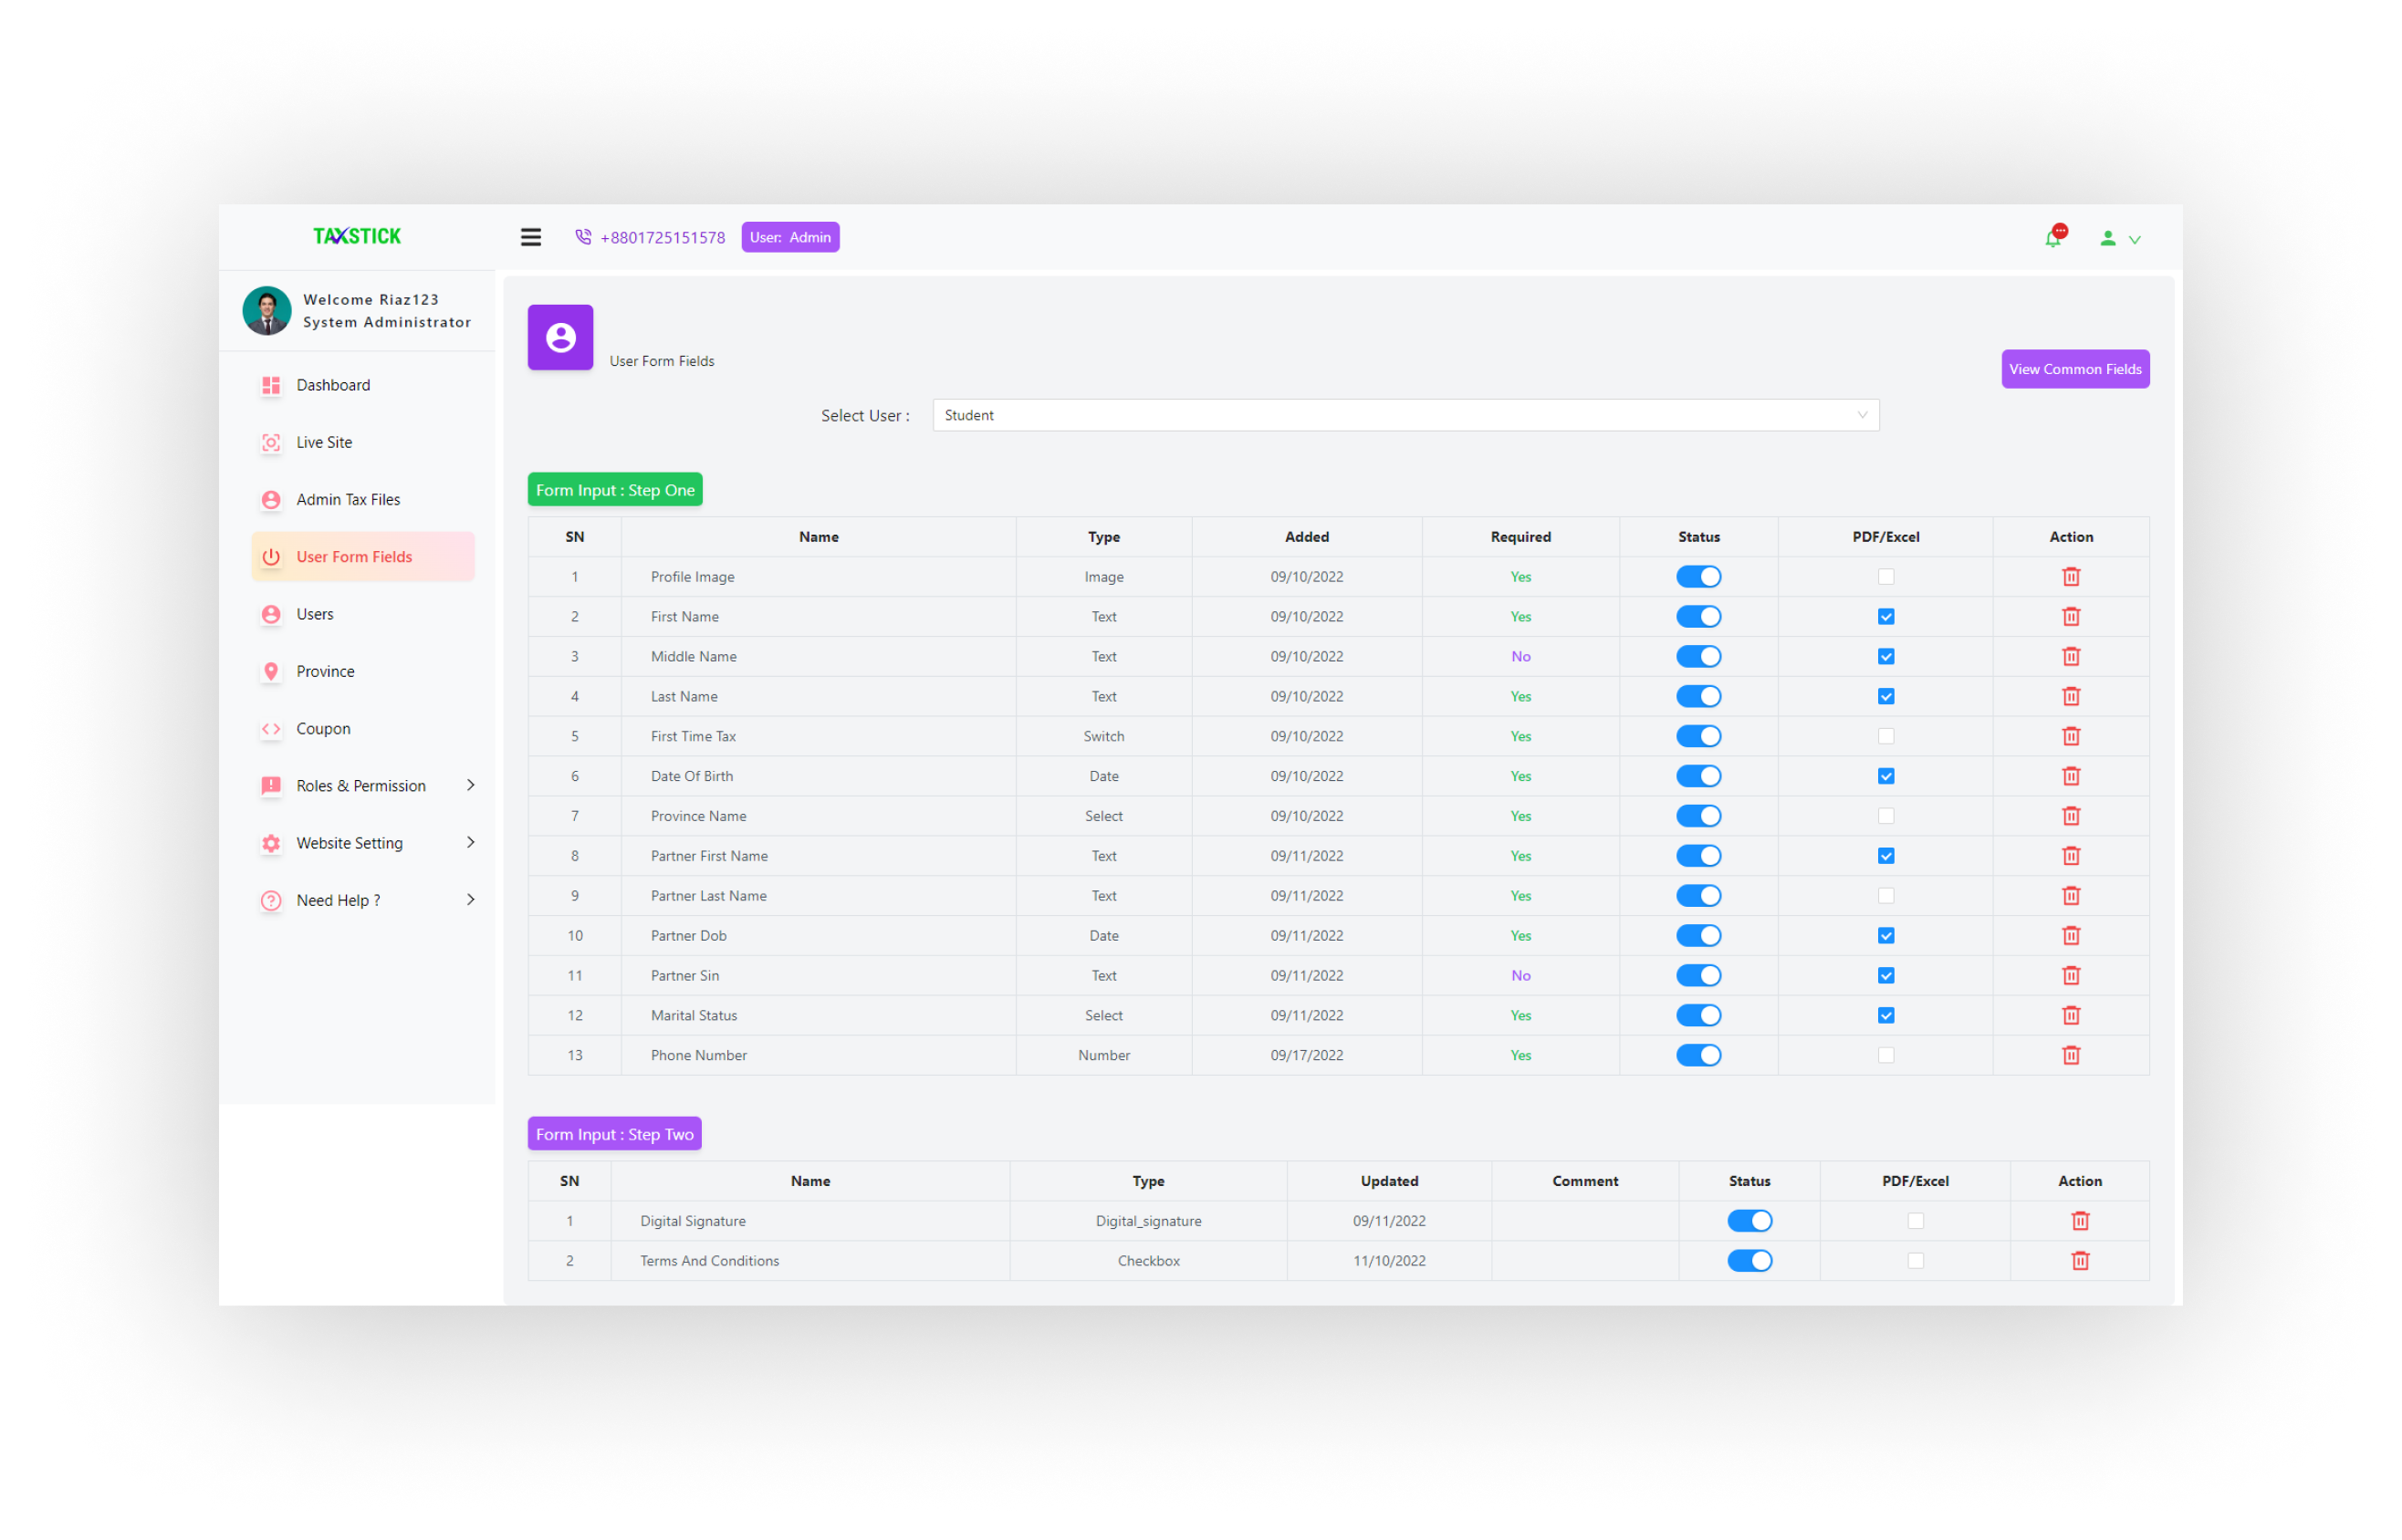This screenshot has height=1540, width=2402.
Task: Click the purple User Form Fields icon
Action: pyautogui.click(x=560, y=338)
